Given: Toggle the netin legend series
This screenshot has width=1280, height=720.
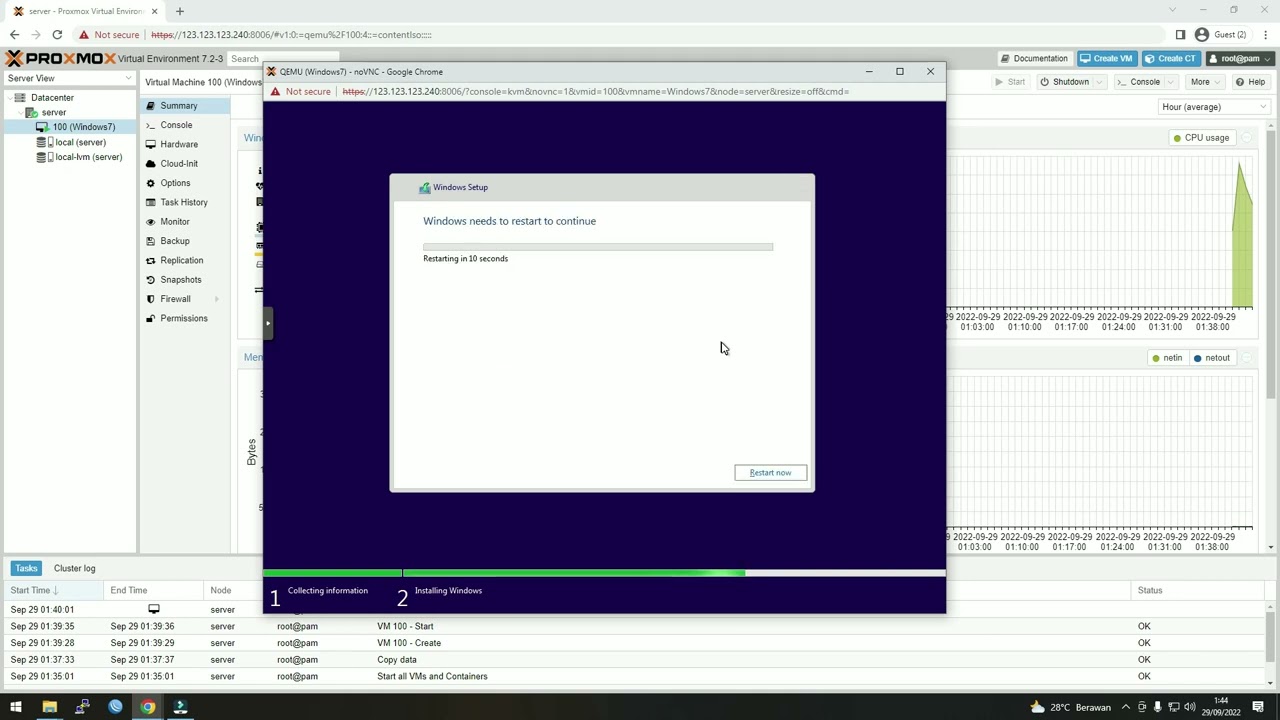Looking at the screenshot, I should click(1166, 358).
